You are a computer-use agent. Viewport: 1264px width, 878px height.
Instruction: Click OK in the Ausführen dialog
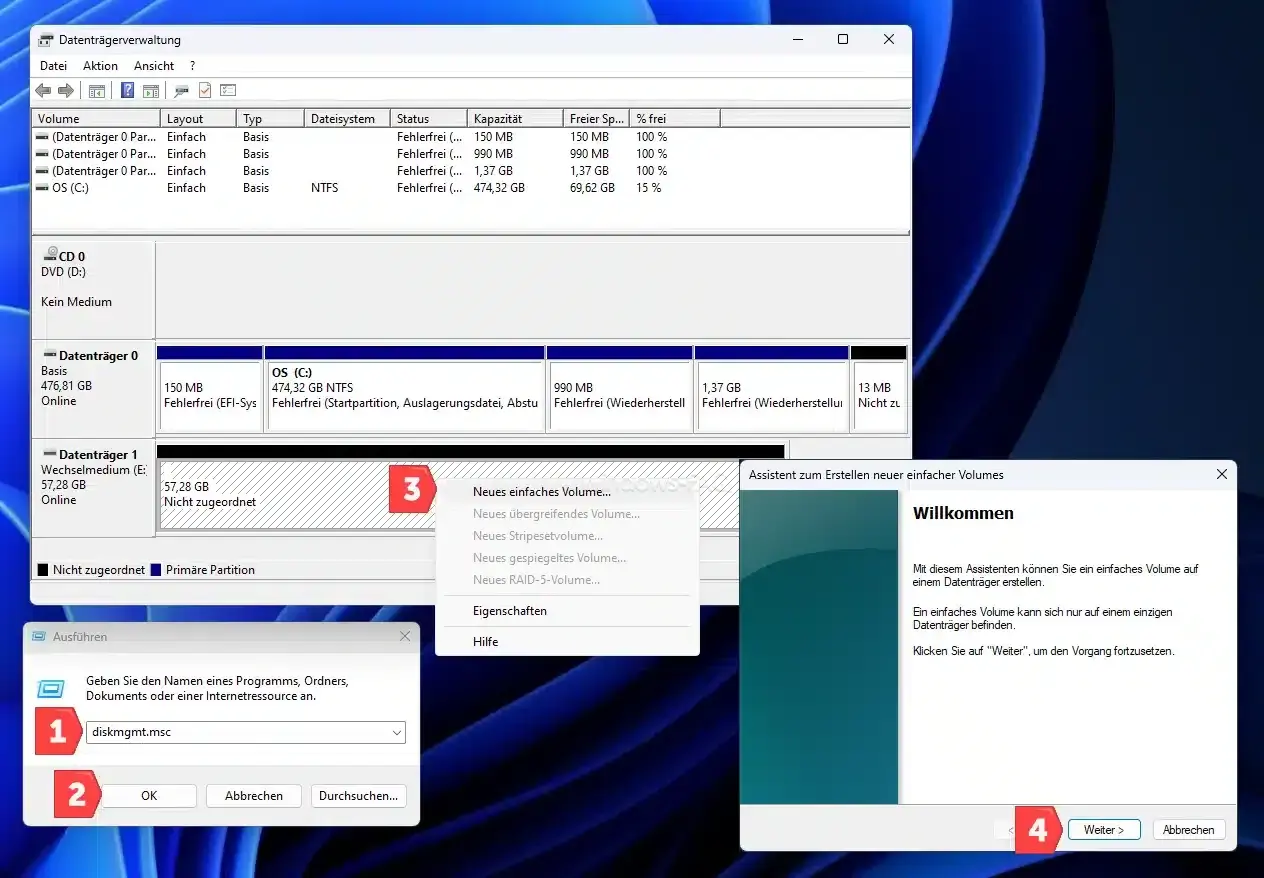click(149, 796)
